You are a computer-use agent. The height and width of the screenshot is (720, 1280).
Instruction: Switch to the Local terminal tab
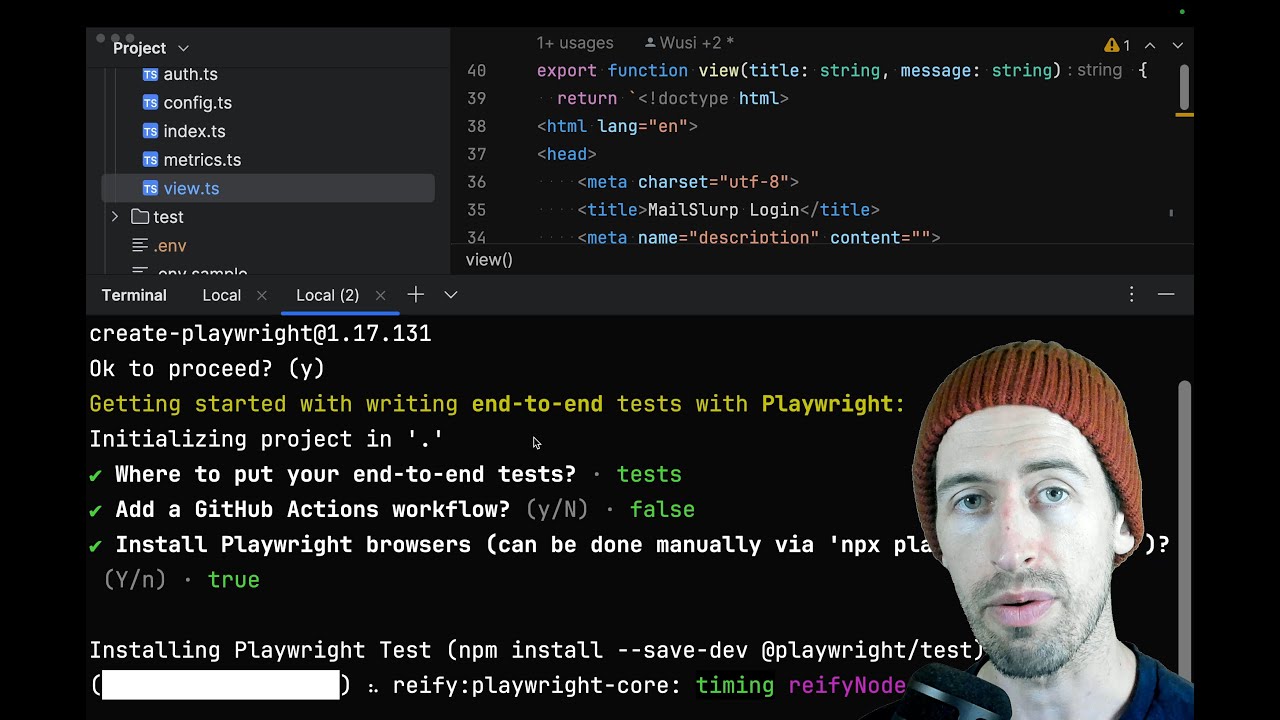click(x=221, y=295)
